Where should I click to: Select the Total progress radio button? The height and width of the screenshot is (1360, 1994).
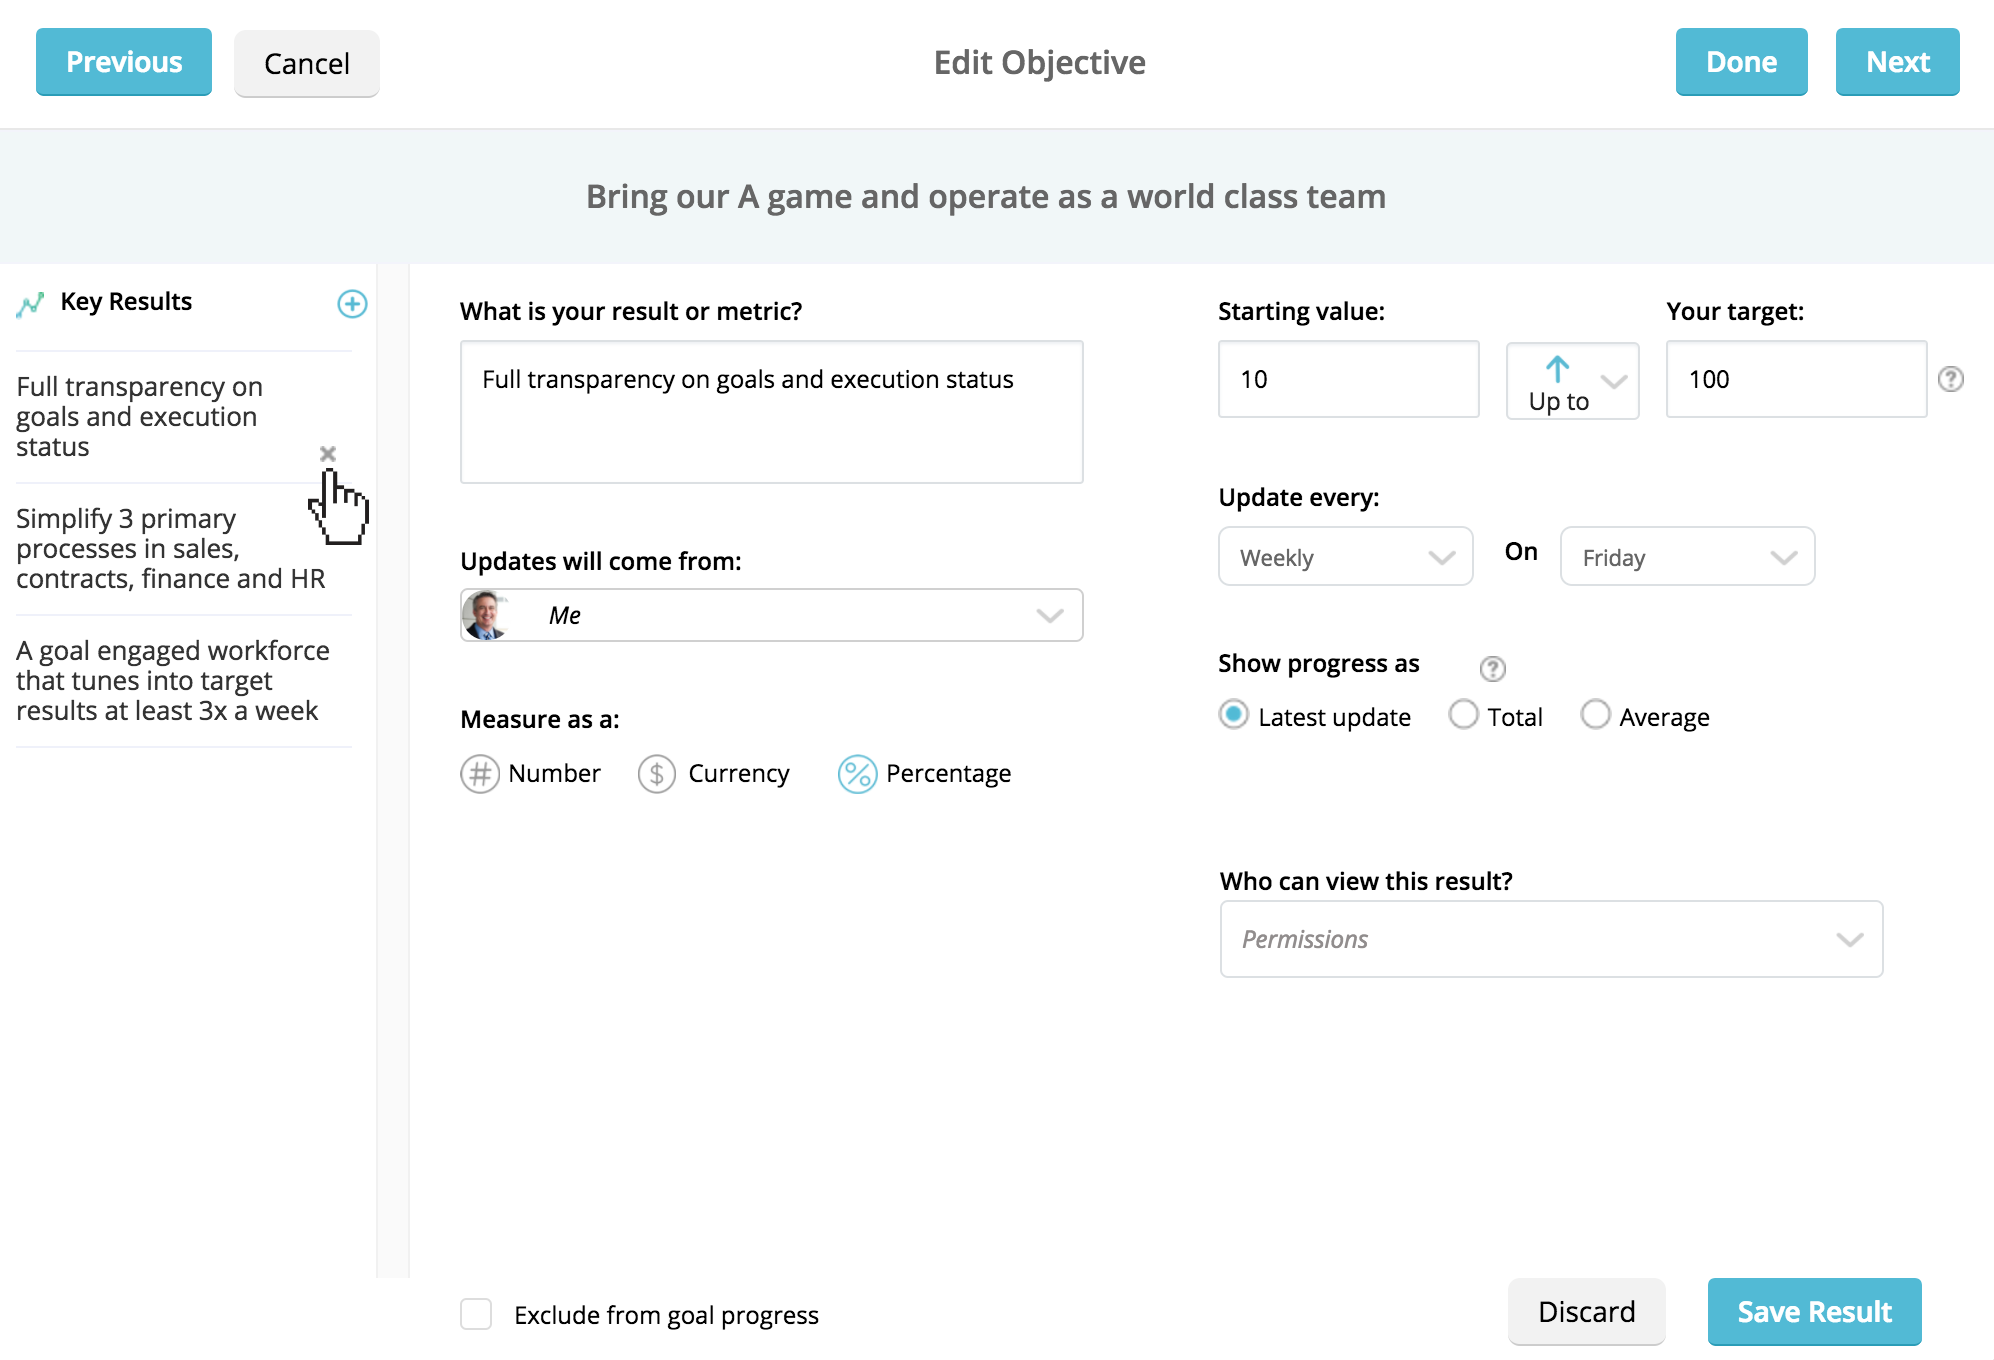(x=1463, y=715)
